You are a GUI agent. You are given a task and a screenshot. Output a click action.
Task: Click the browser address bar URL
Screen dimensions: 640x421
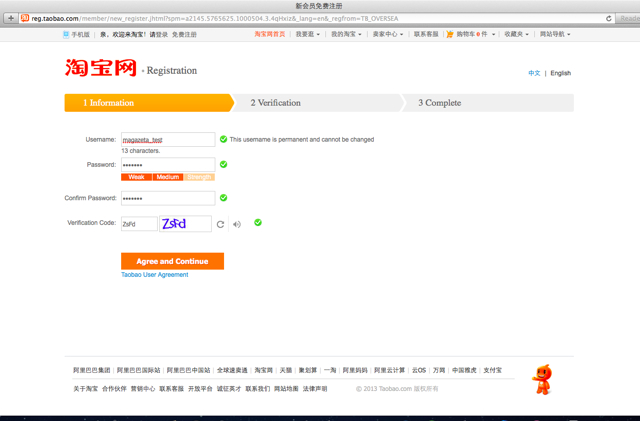(x=215, y=18)
